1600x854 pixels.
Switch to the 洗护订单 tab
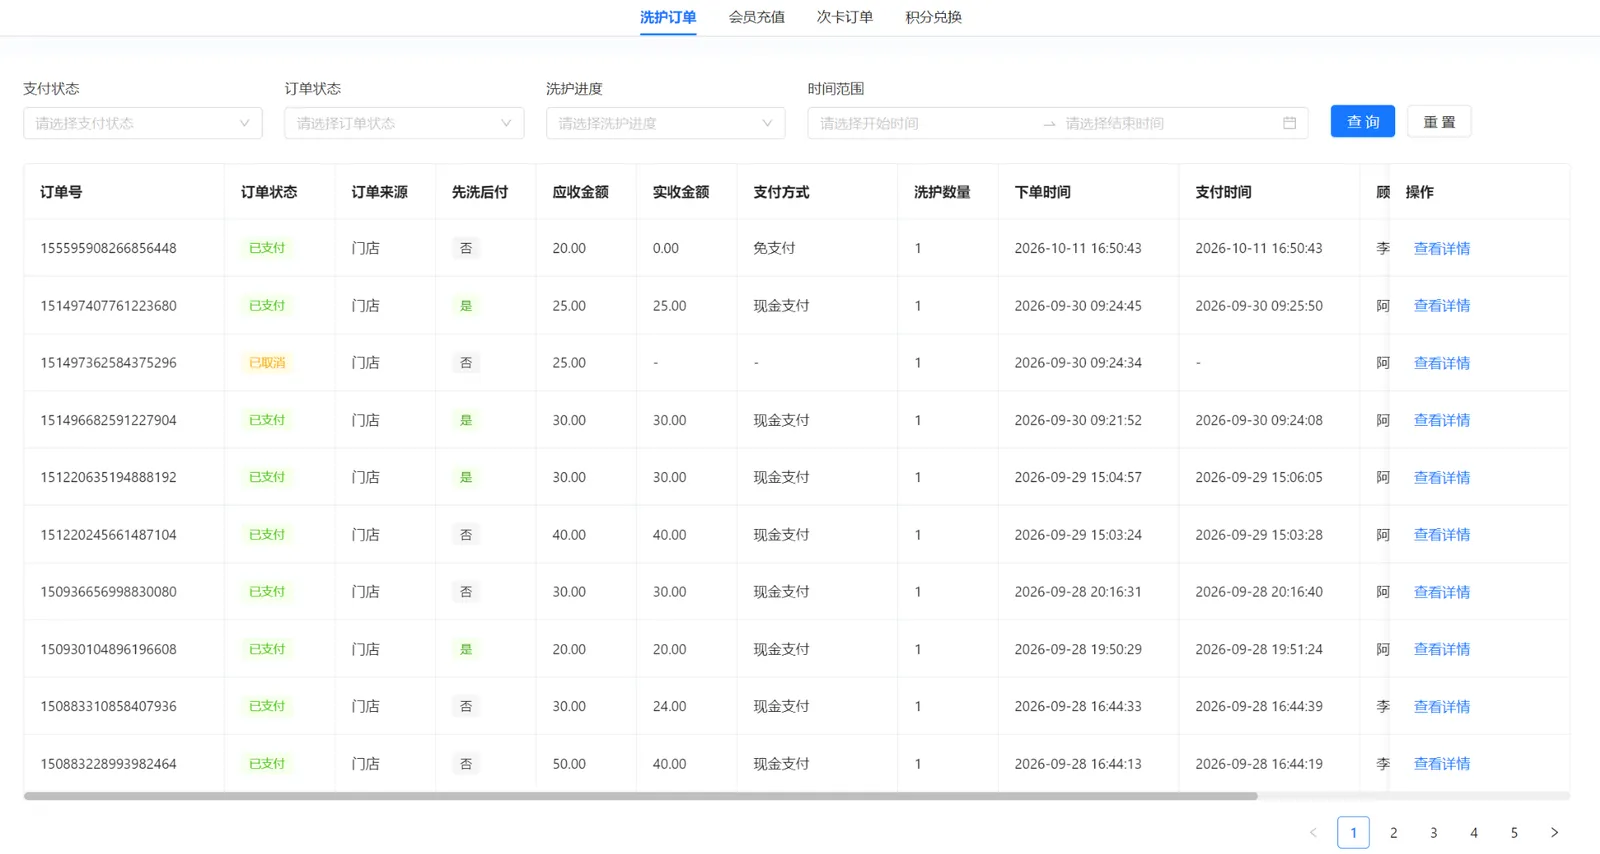[668, 17]
